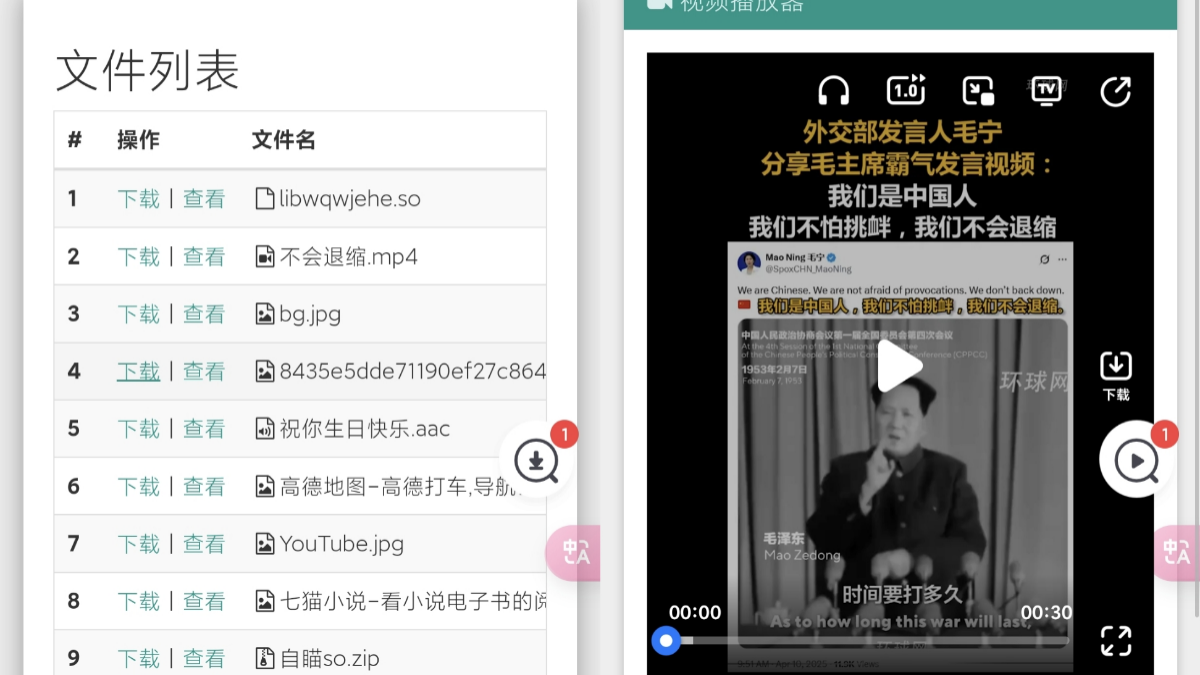Select file name libwqwjehe.so
Viewport: 1200px width, 675px height.
point(350,199)
